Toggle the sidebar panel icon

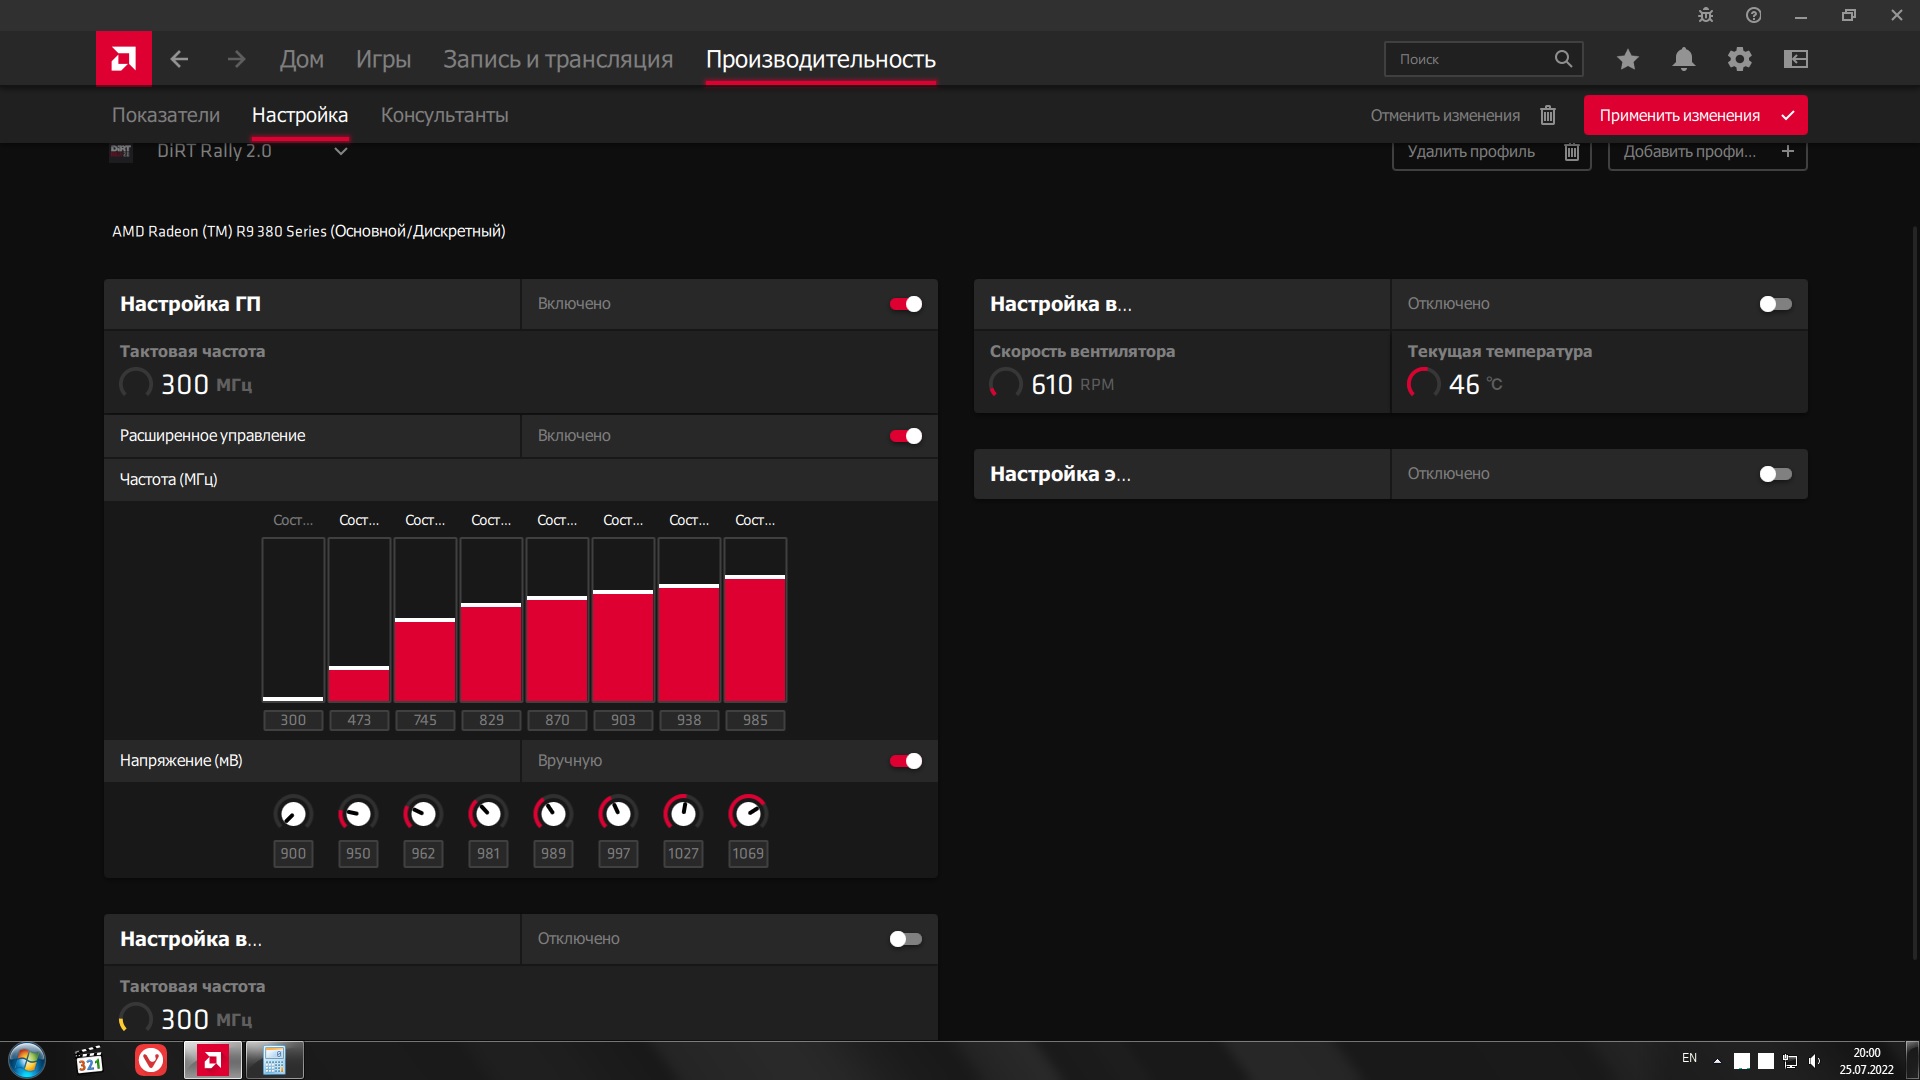(1796, 59)
